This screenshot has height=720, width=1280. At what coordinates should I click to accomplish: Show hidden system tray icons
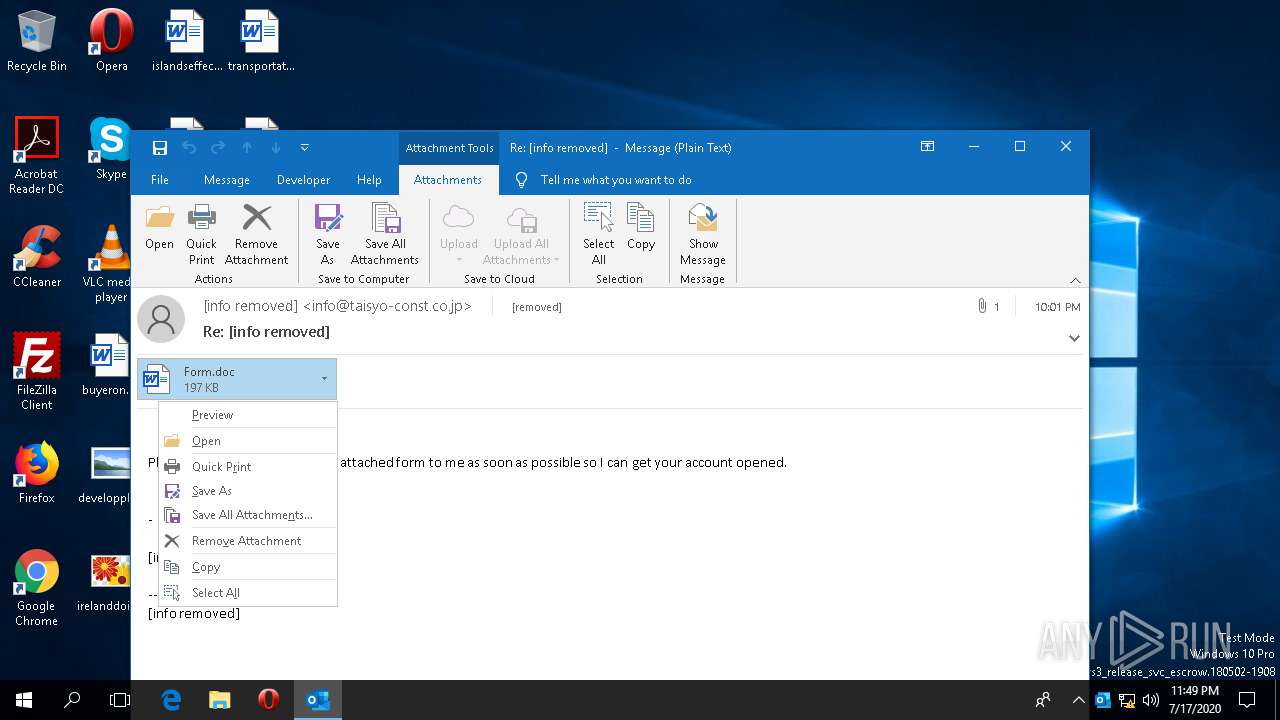[x=1079, y=700]
